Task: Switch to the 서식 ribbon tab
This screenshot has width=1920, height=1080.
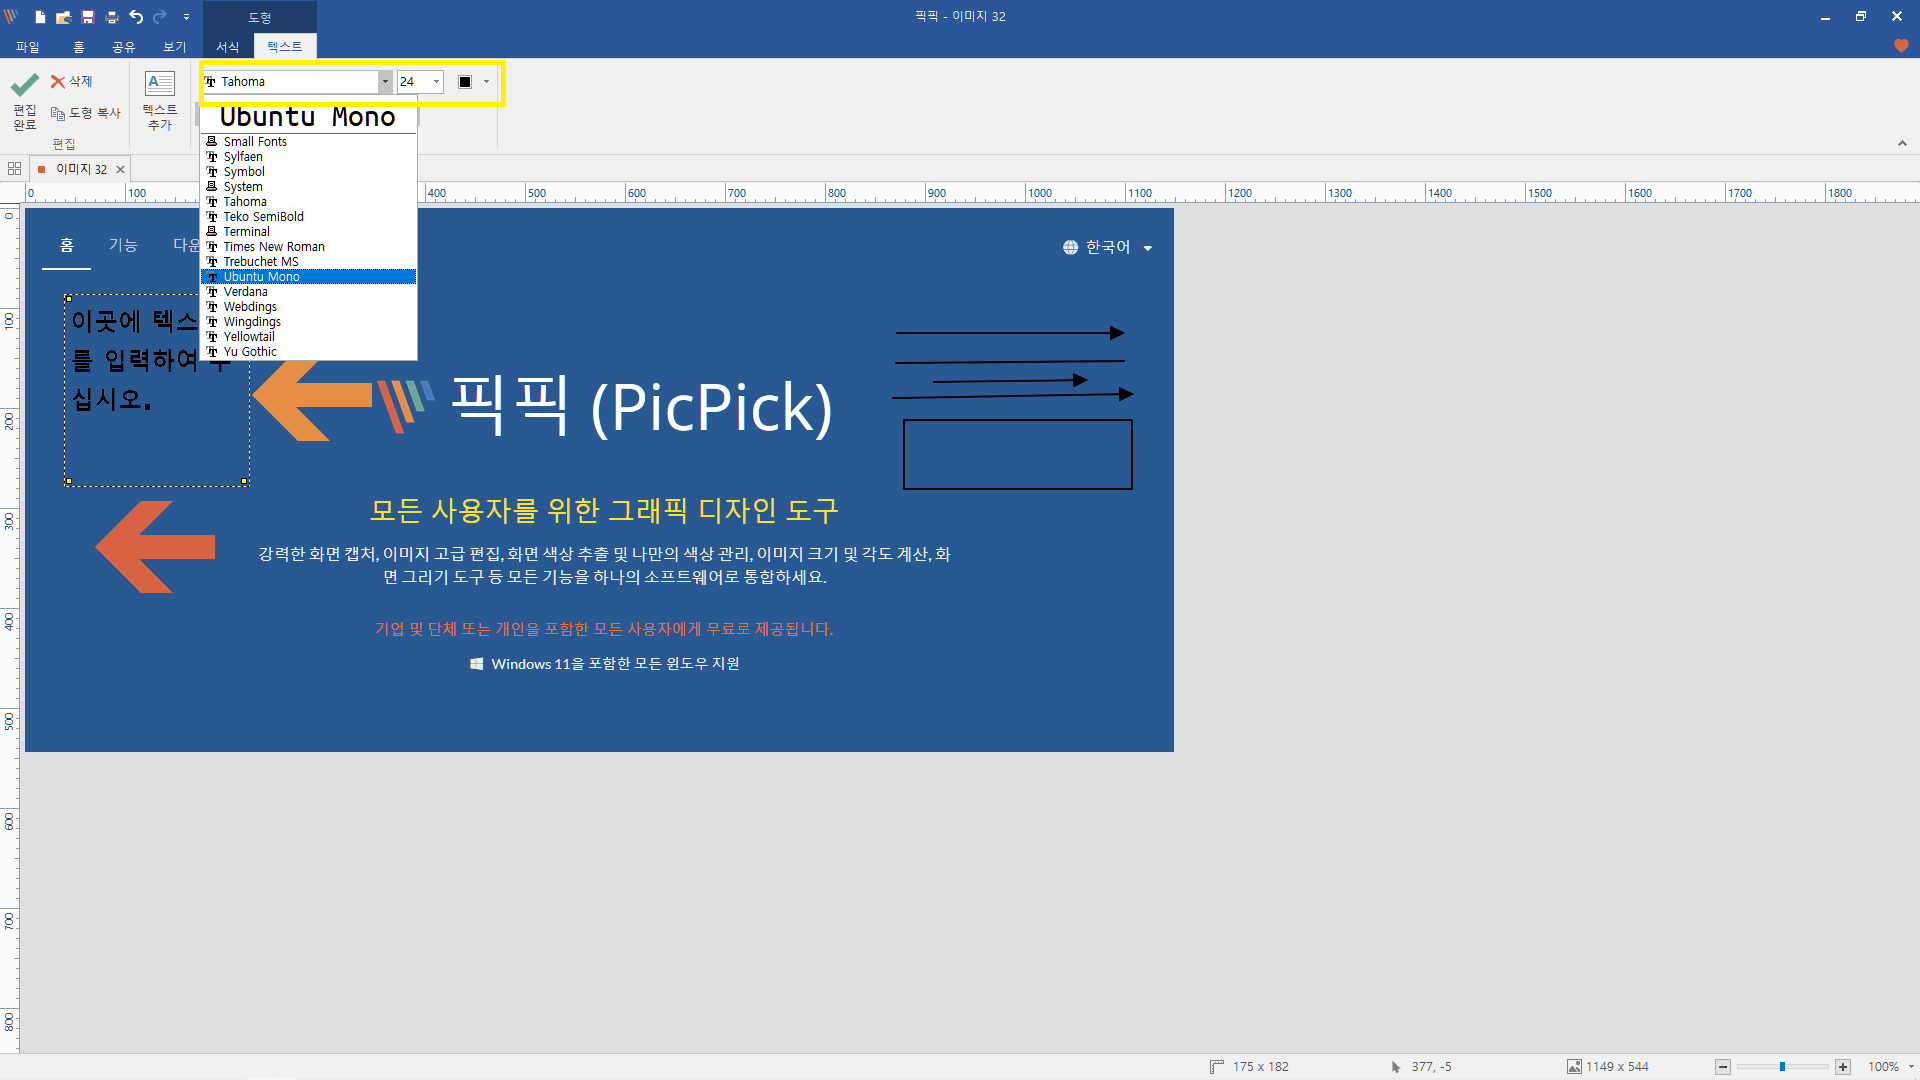Action: pos(227,45)
